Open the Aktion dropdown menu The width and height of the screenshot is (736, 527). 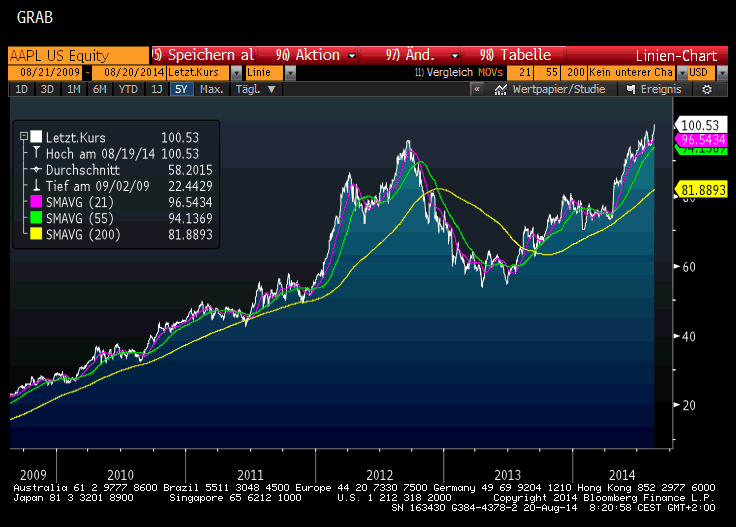coord(352,55)
